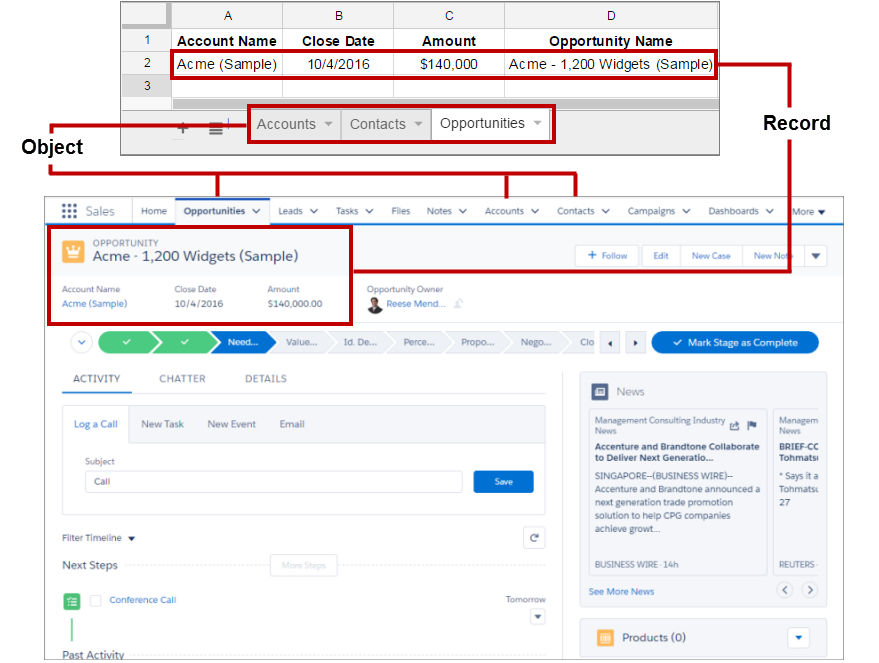Select the Value... path stage
The width and height of the screenshot is (879, 663).
click(x=302, y=342)
